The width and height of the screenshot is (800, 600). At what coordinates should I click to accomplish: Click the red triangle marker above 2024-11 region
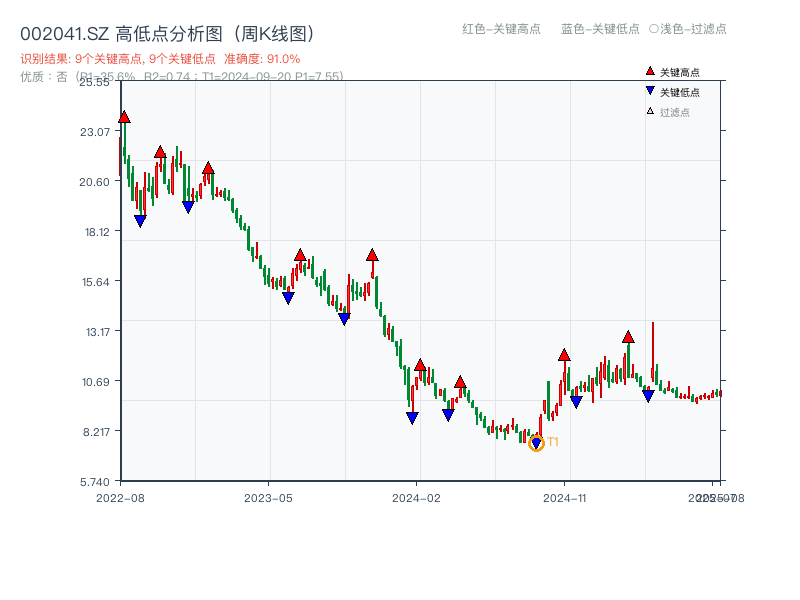click(x=564, y=354)
